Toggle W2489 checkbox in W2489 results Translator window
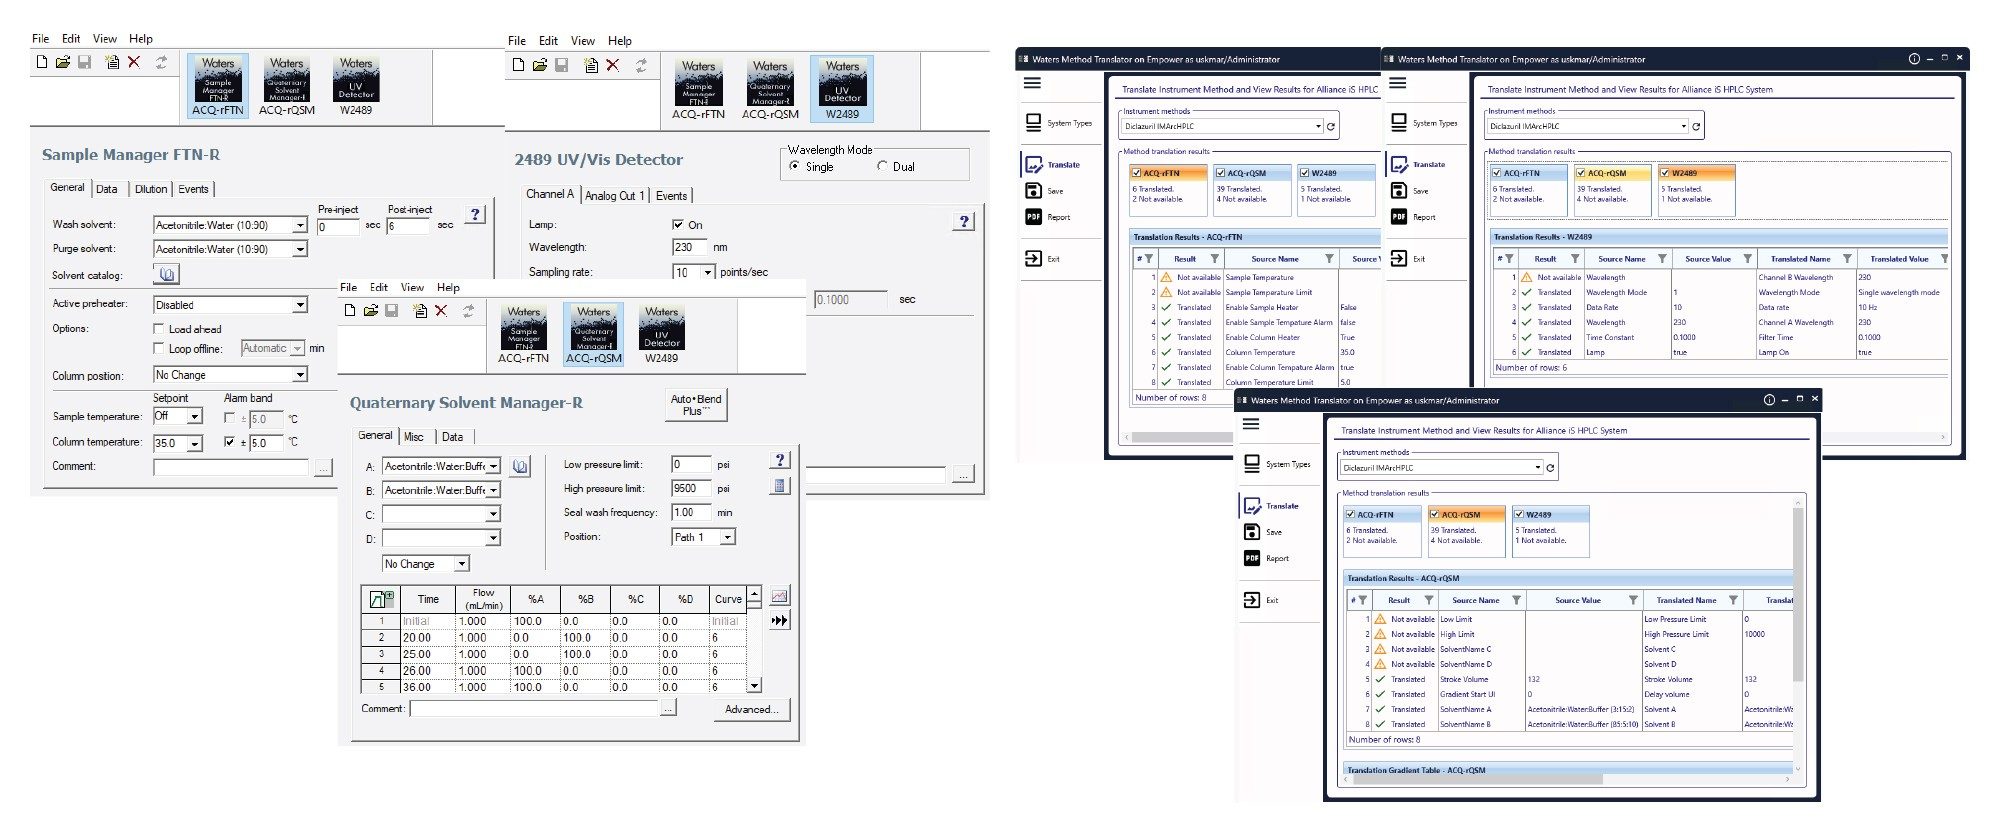The height and width of the screenshot is (834, 2000). point(1665,173)
